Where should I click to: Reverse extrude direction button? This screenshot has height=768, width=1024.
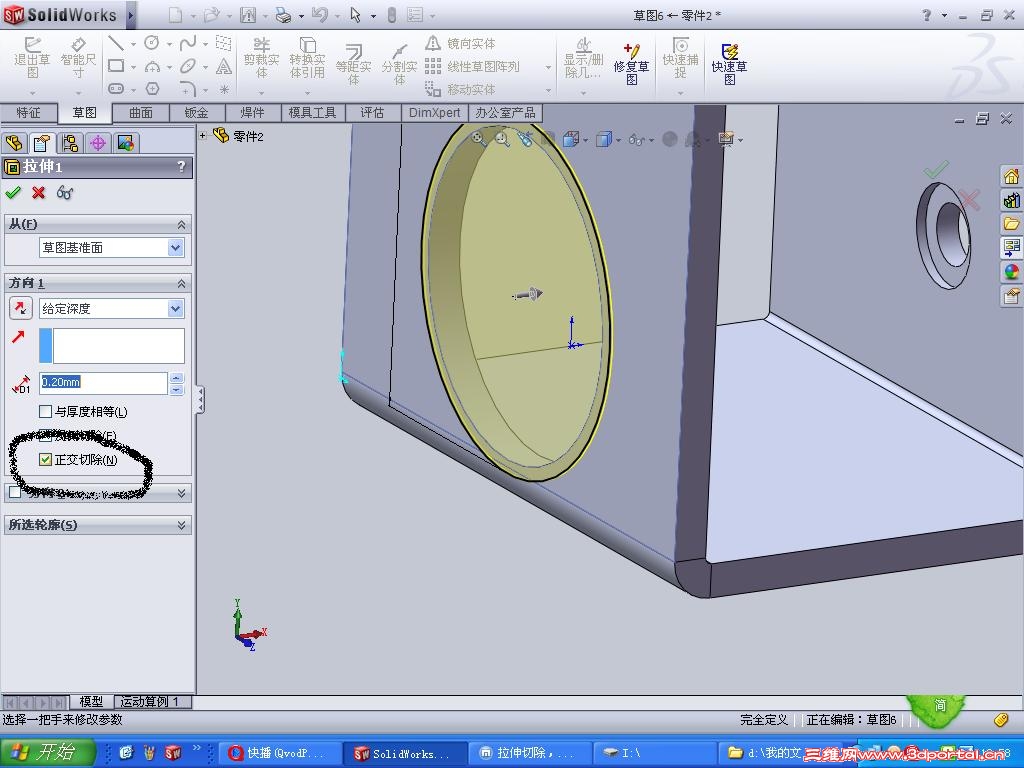(21, 308)
